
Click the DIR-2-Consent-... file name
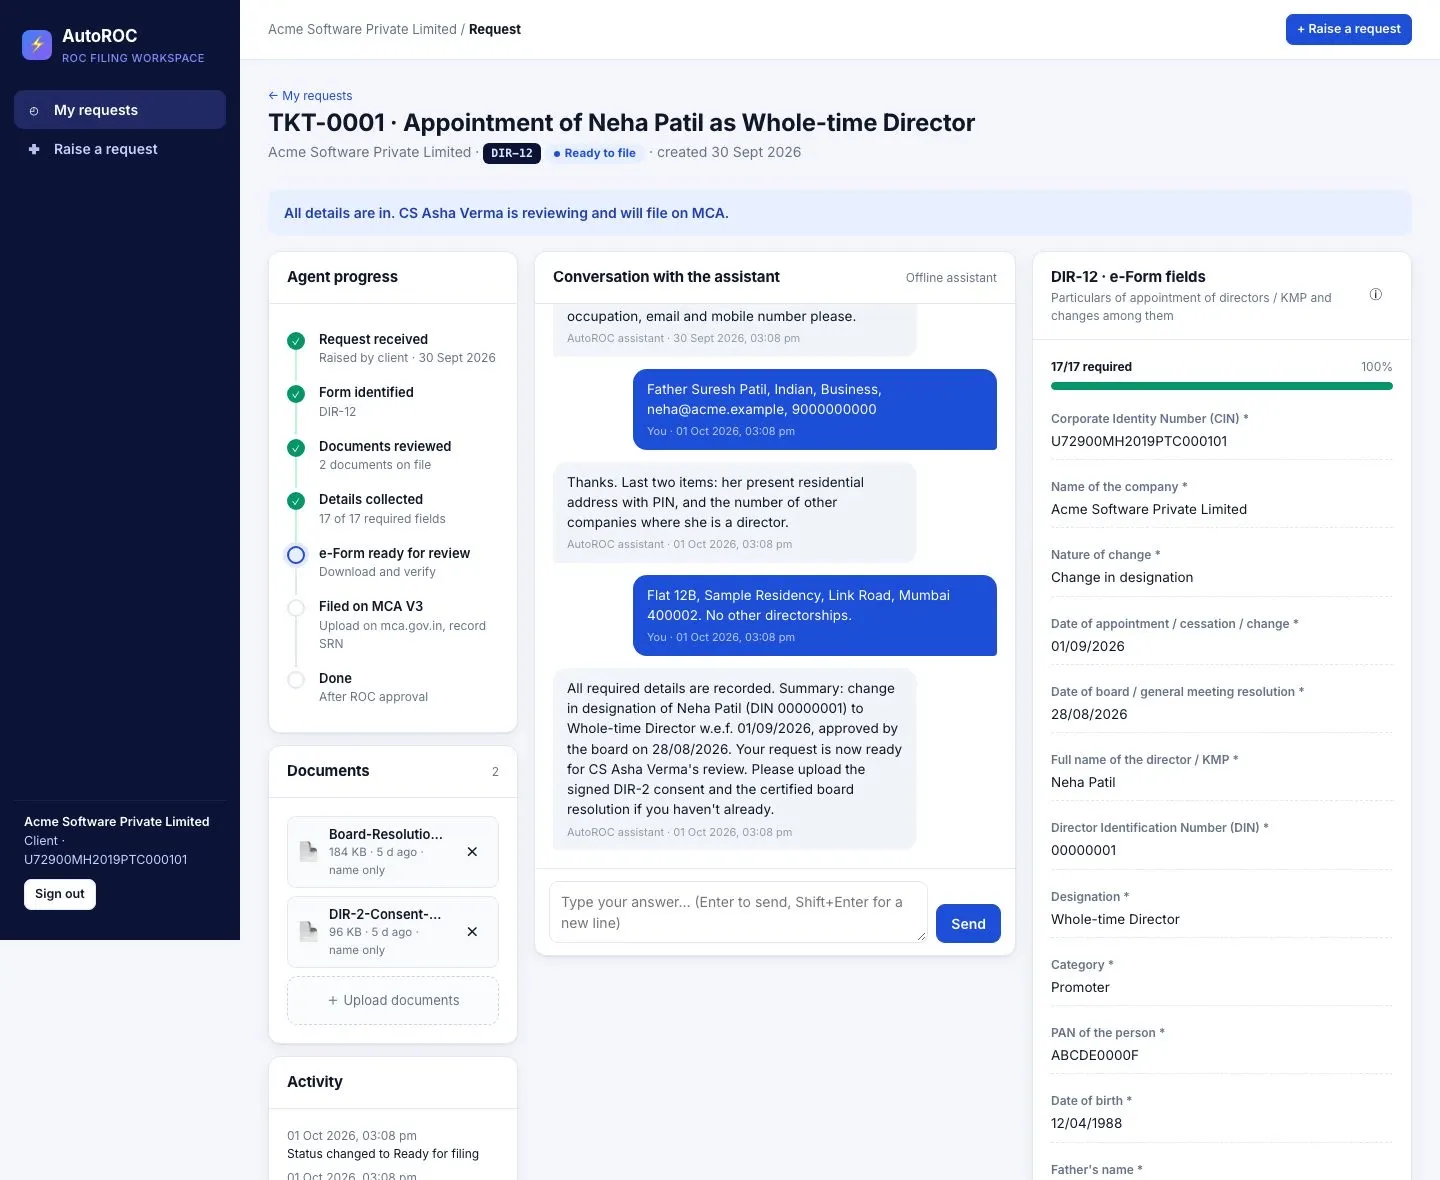[385, 914]
